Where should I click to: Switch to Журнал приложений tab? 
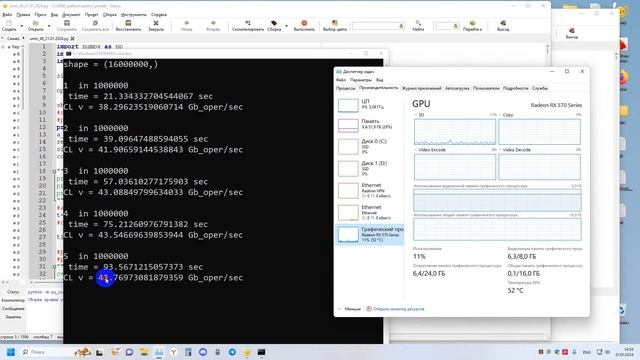tap(421, 88)
